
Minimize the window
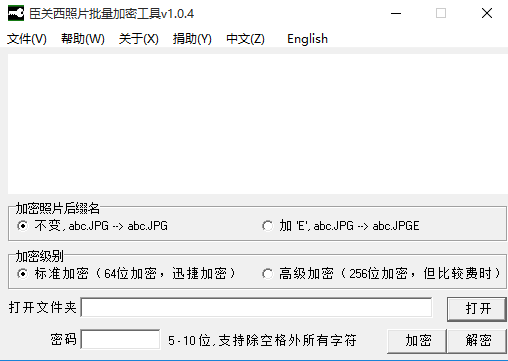[396, 14]
